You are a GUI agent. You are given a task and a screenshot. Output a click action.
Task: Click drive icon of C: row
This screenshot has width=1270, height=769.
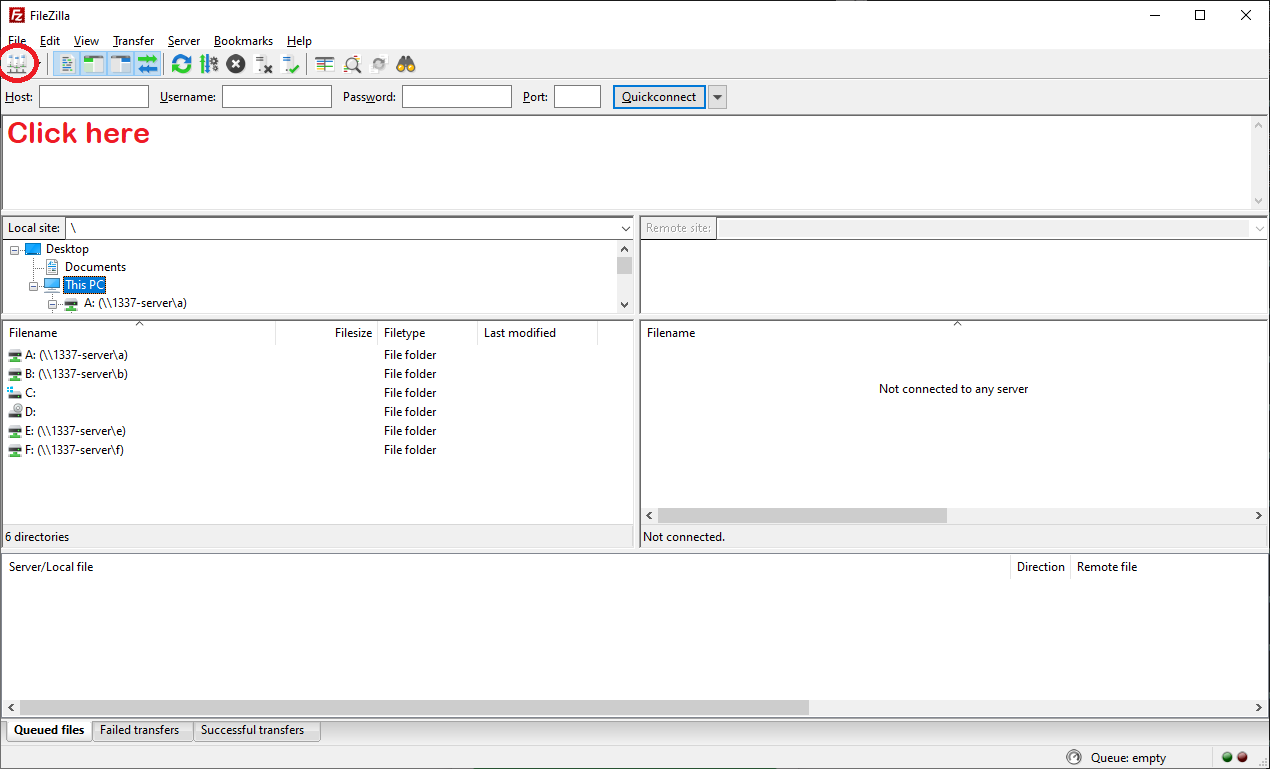click(x=14, y=393)
